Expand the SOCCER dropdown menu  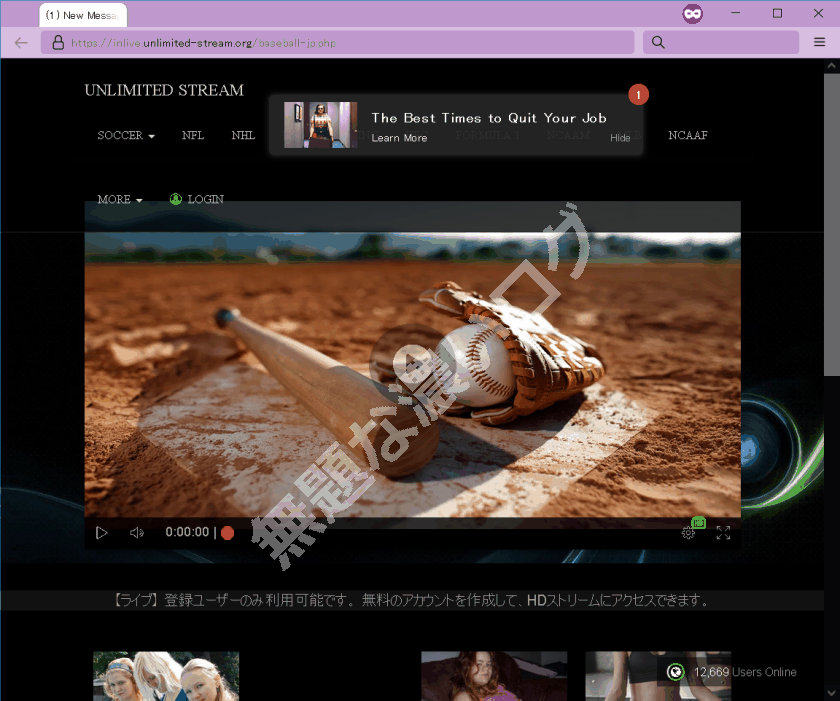pos(126,135)
